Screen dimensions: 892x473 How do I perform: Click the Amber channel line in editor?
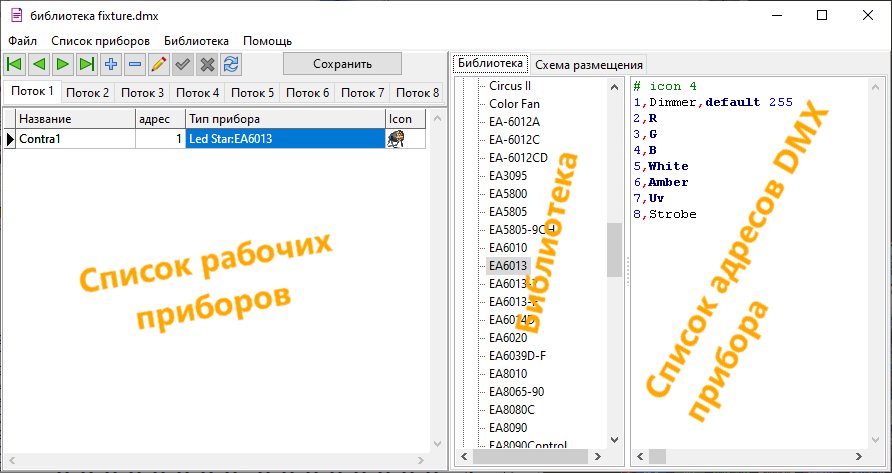click(x=661, y=182)
